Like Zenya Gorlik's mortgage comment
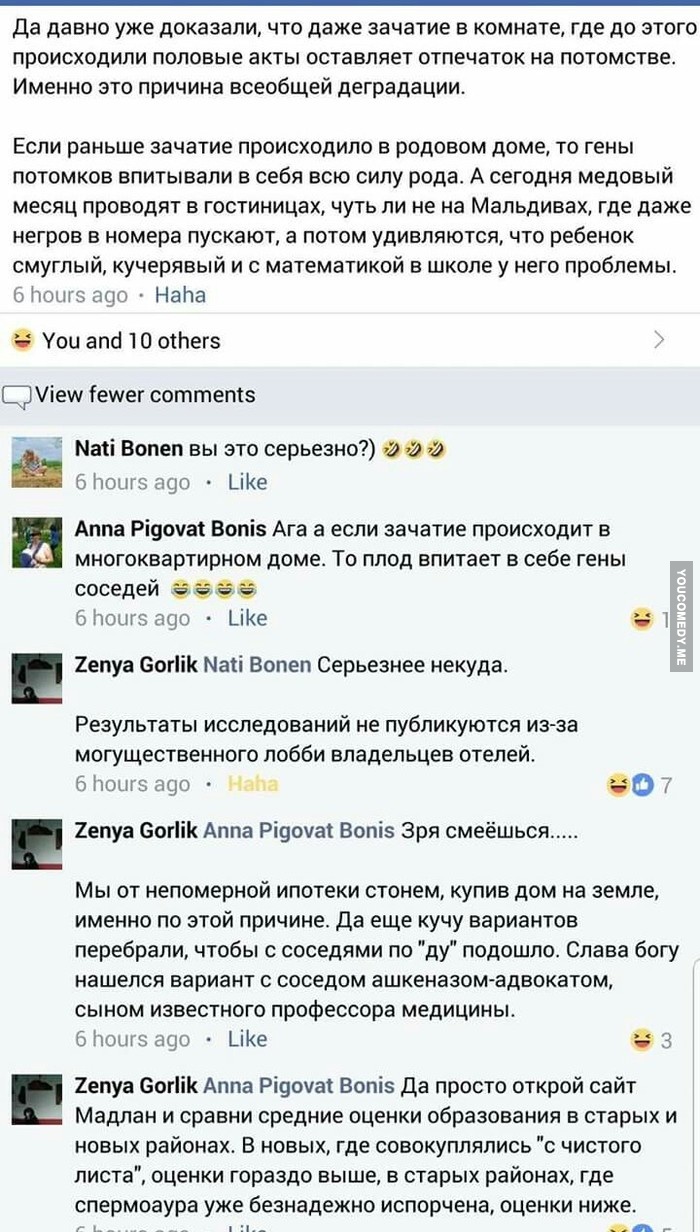 [x=247, y=1039]
